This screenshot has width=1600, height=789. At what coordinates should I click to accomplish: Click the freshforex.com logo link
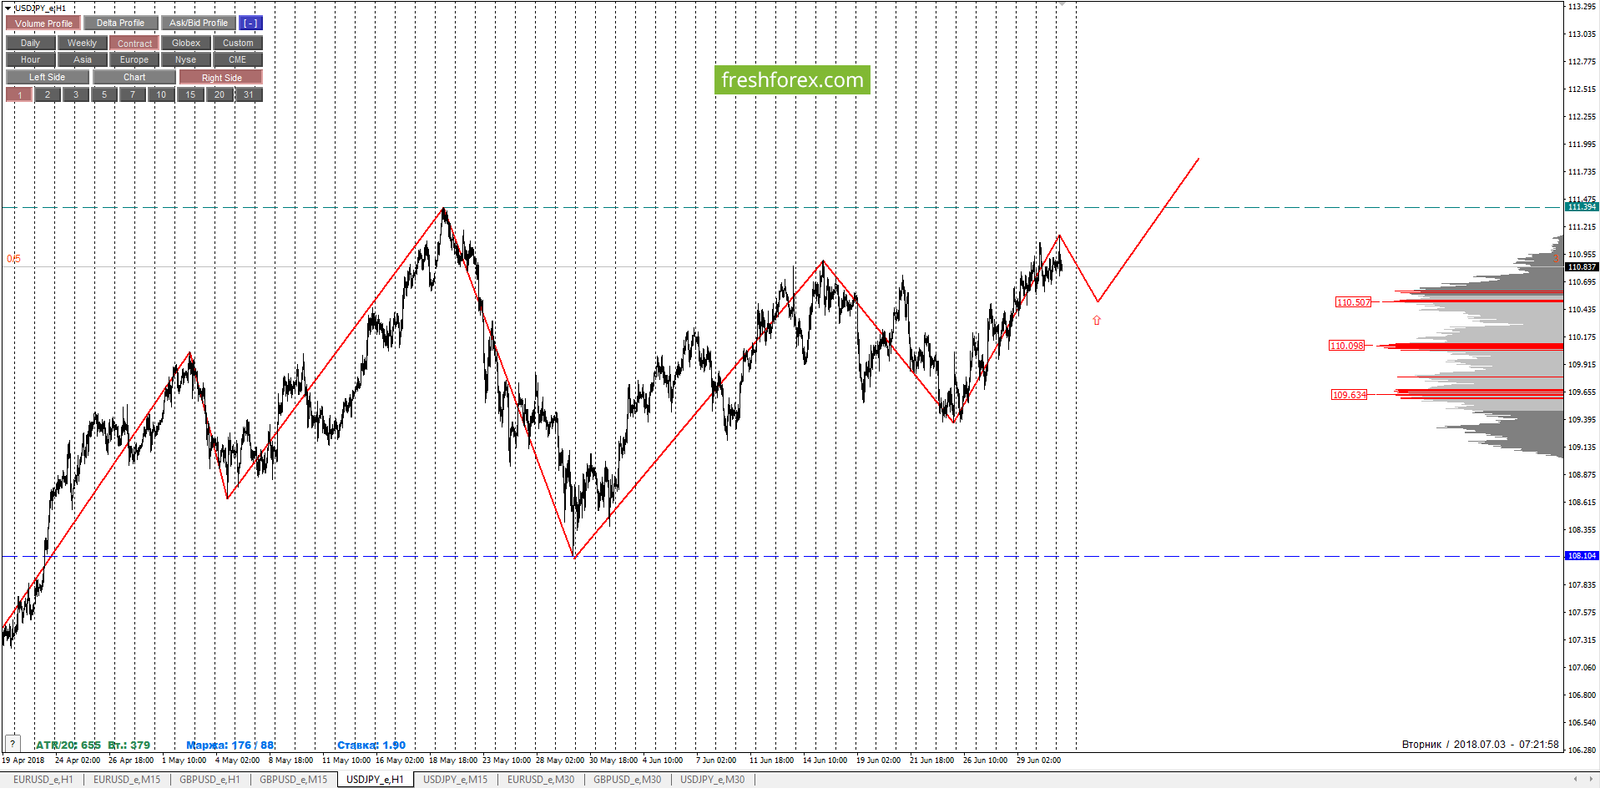click(792, 80)
